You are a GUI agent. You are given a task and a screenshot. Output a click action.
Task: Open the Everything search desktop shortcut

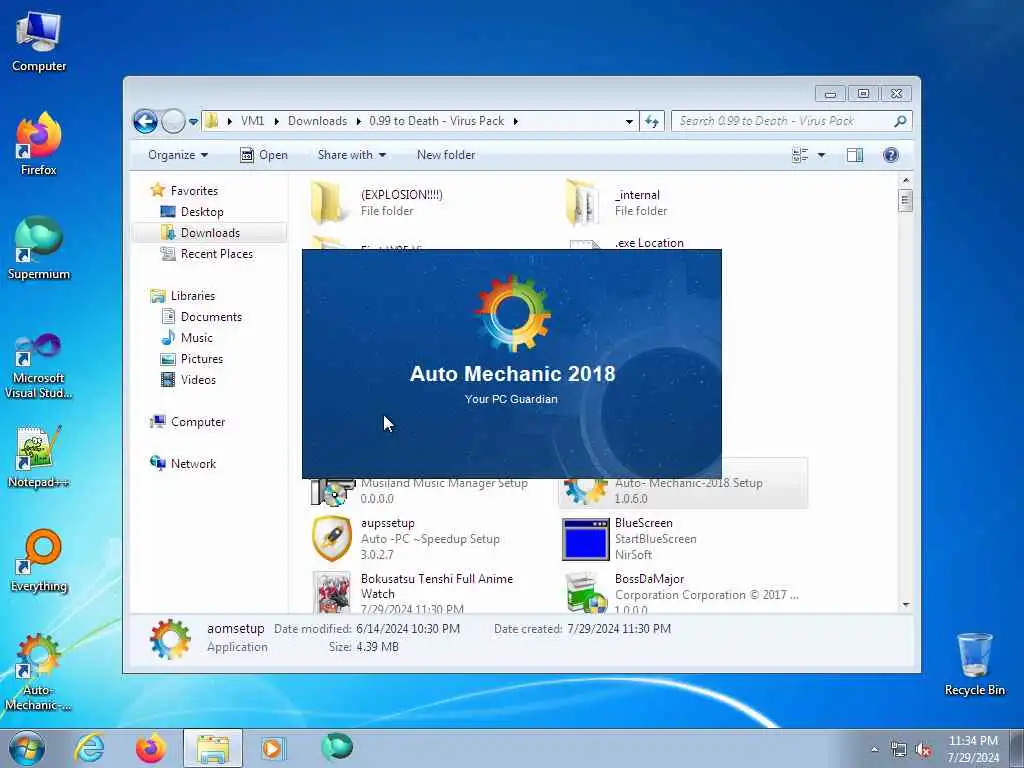click(x=39, y=560)
